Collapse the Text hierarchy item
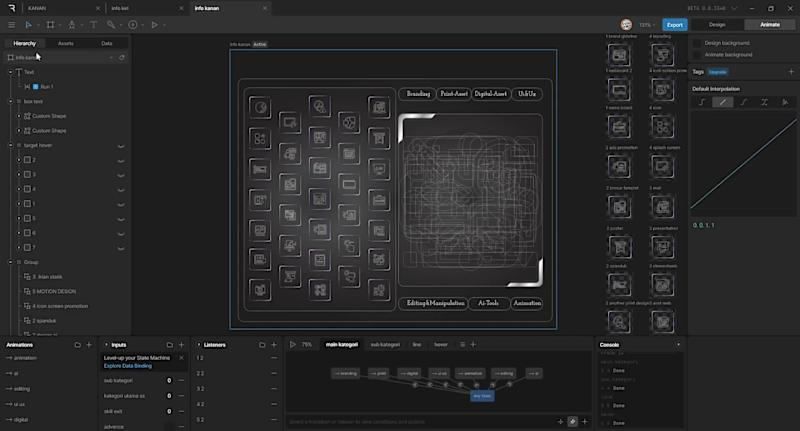Viewport: 800px width, 431px height. pos(10,72)
